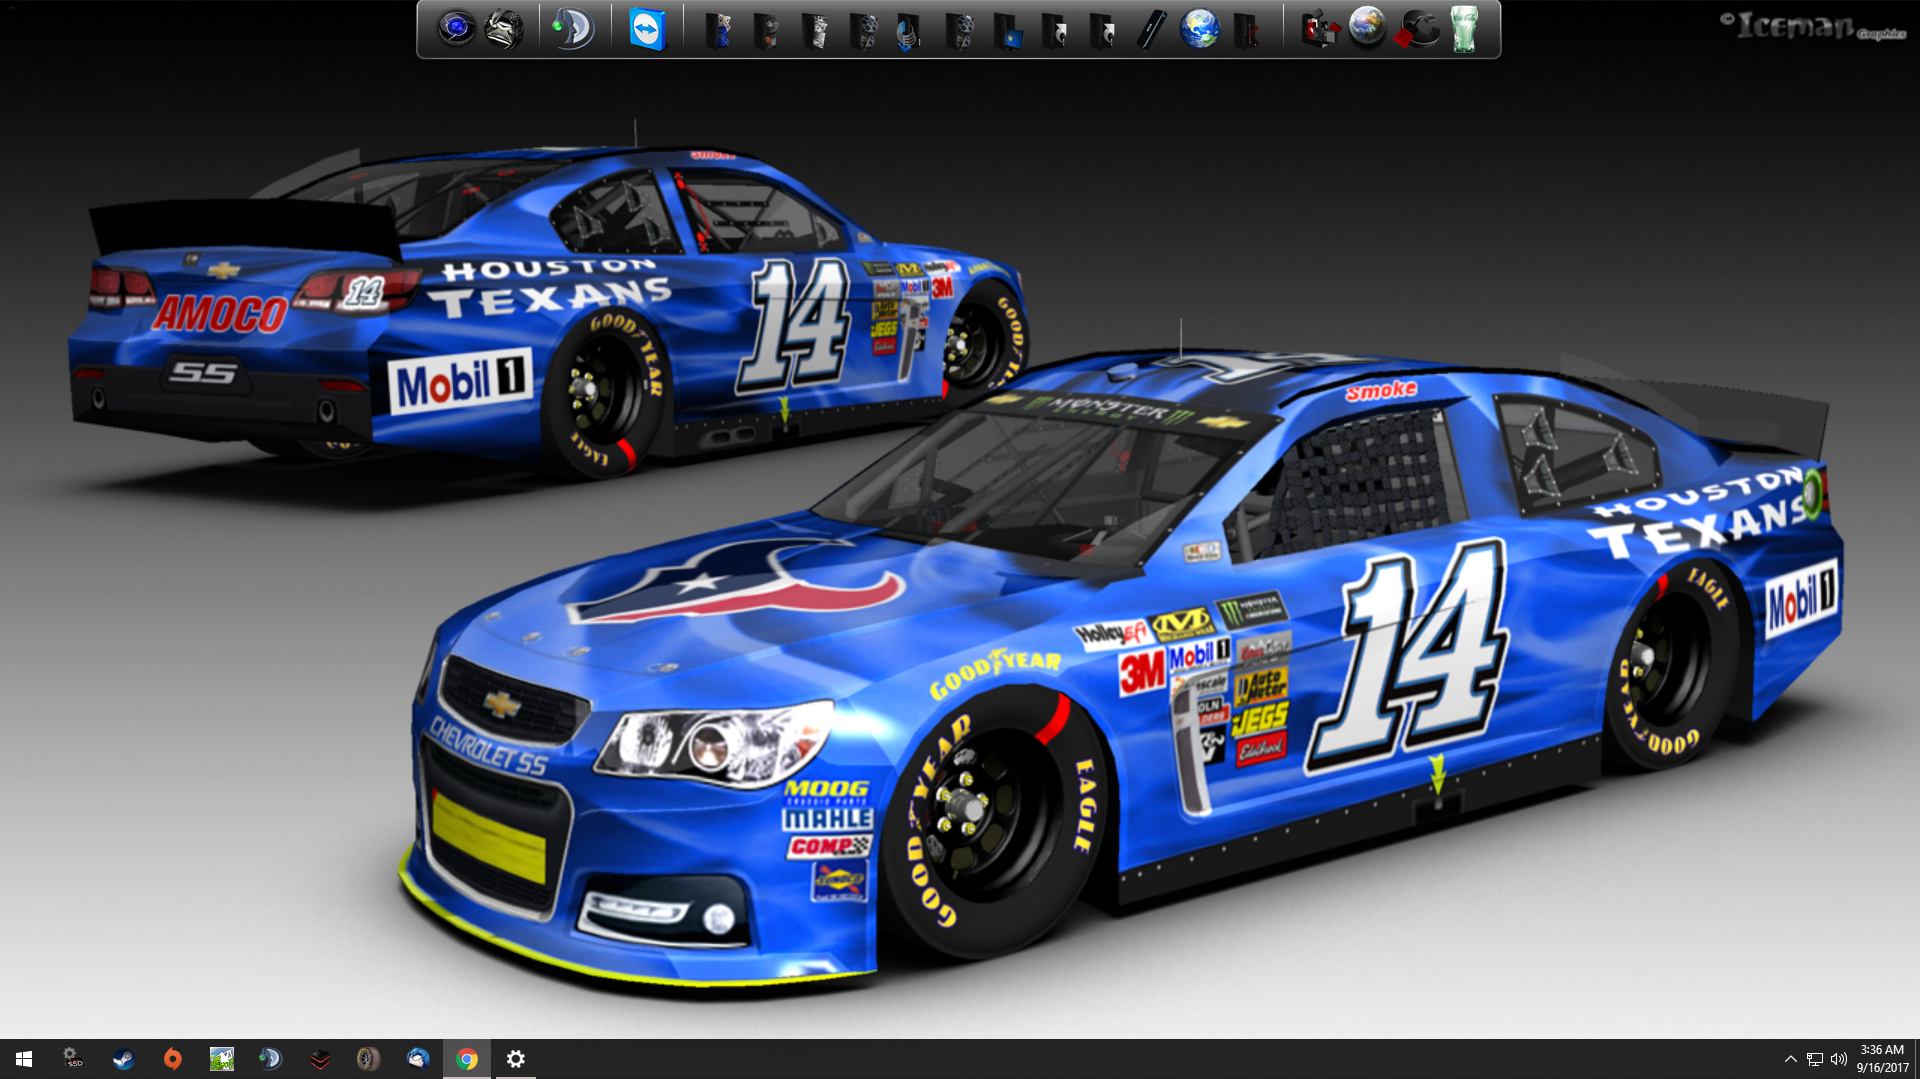
Task: Open the black USB drive dock icon
Action: tap(1151, 30)
